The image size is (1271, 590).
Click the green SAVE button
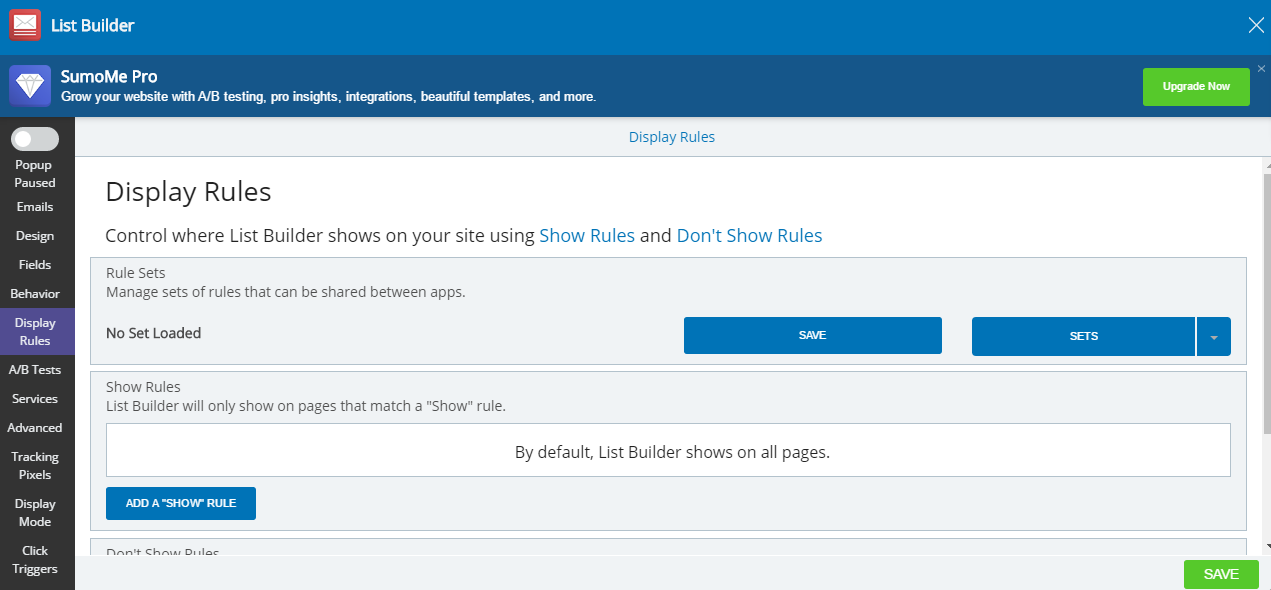(1221, 574)
